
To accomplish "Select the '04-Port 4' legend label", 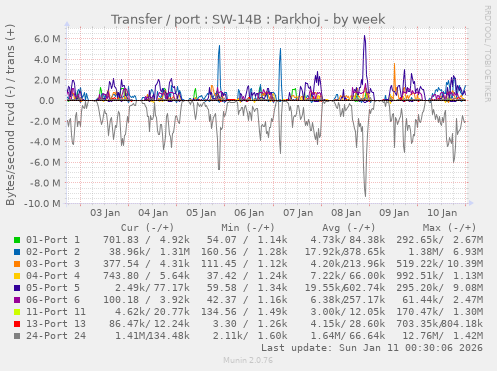I will [x=53, y=276].
